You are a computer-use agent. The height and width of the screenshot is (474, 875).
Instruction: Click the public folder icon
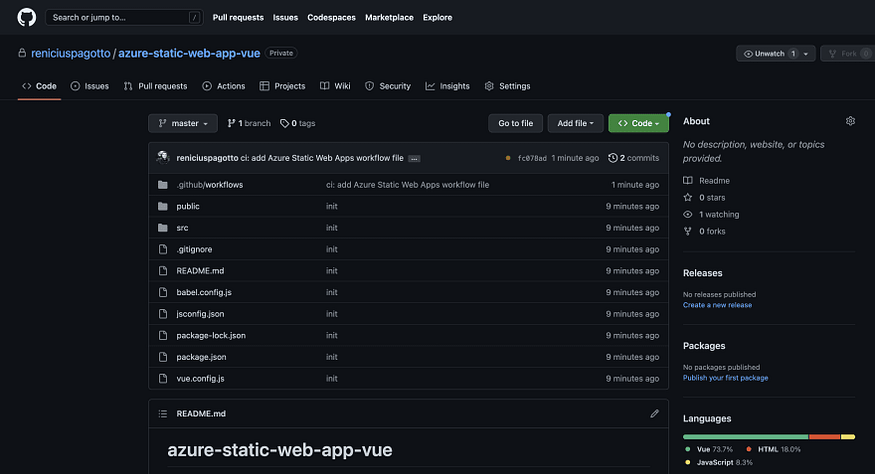click(x=162, y=206)
